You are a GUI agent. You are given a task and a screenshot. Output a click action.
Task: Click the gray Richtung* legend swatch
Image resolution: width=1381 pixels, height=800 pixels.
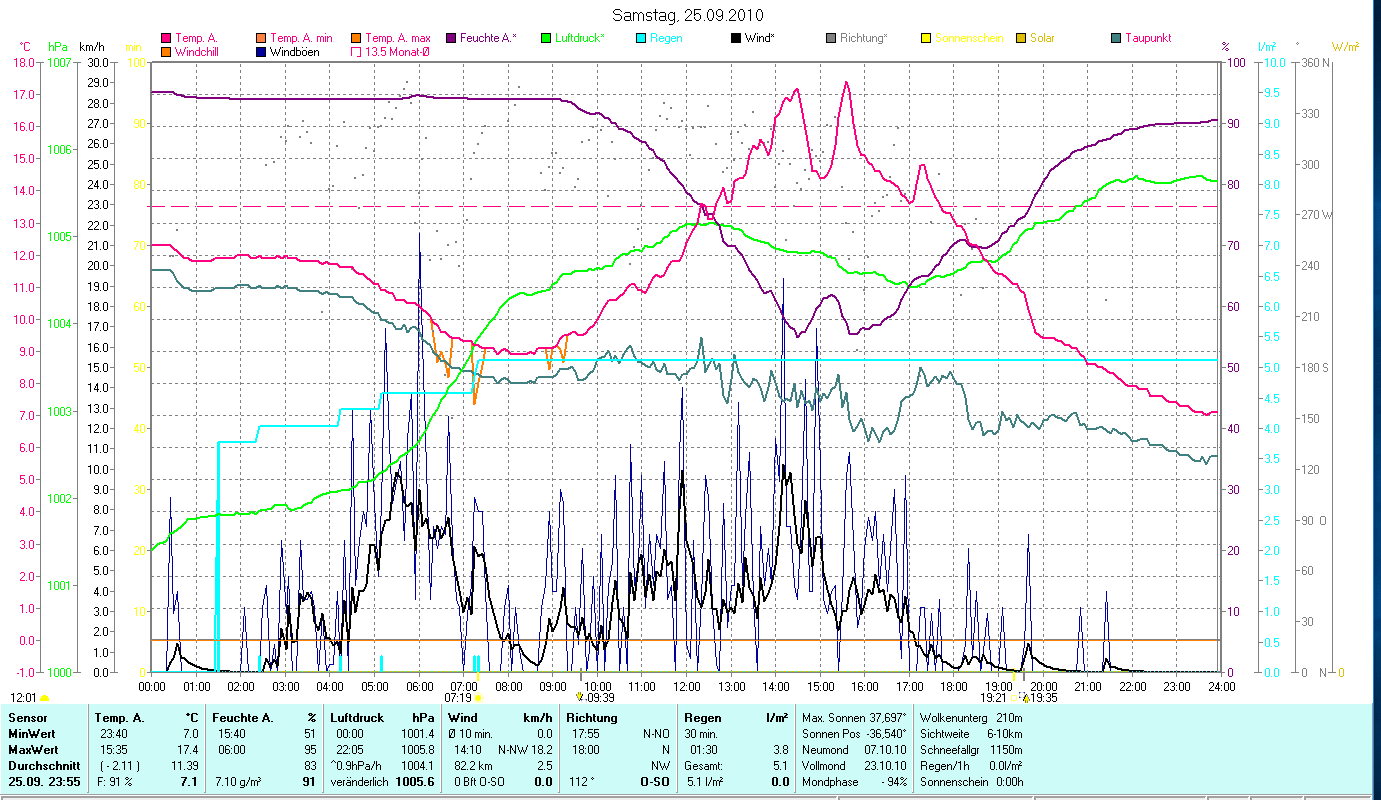(830, 38)
